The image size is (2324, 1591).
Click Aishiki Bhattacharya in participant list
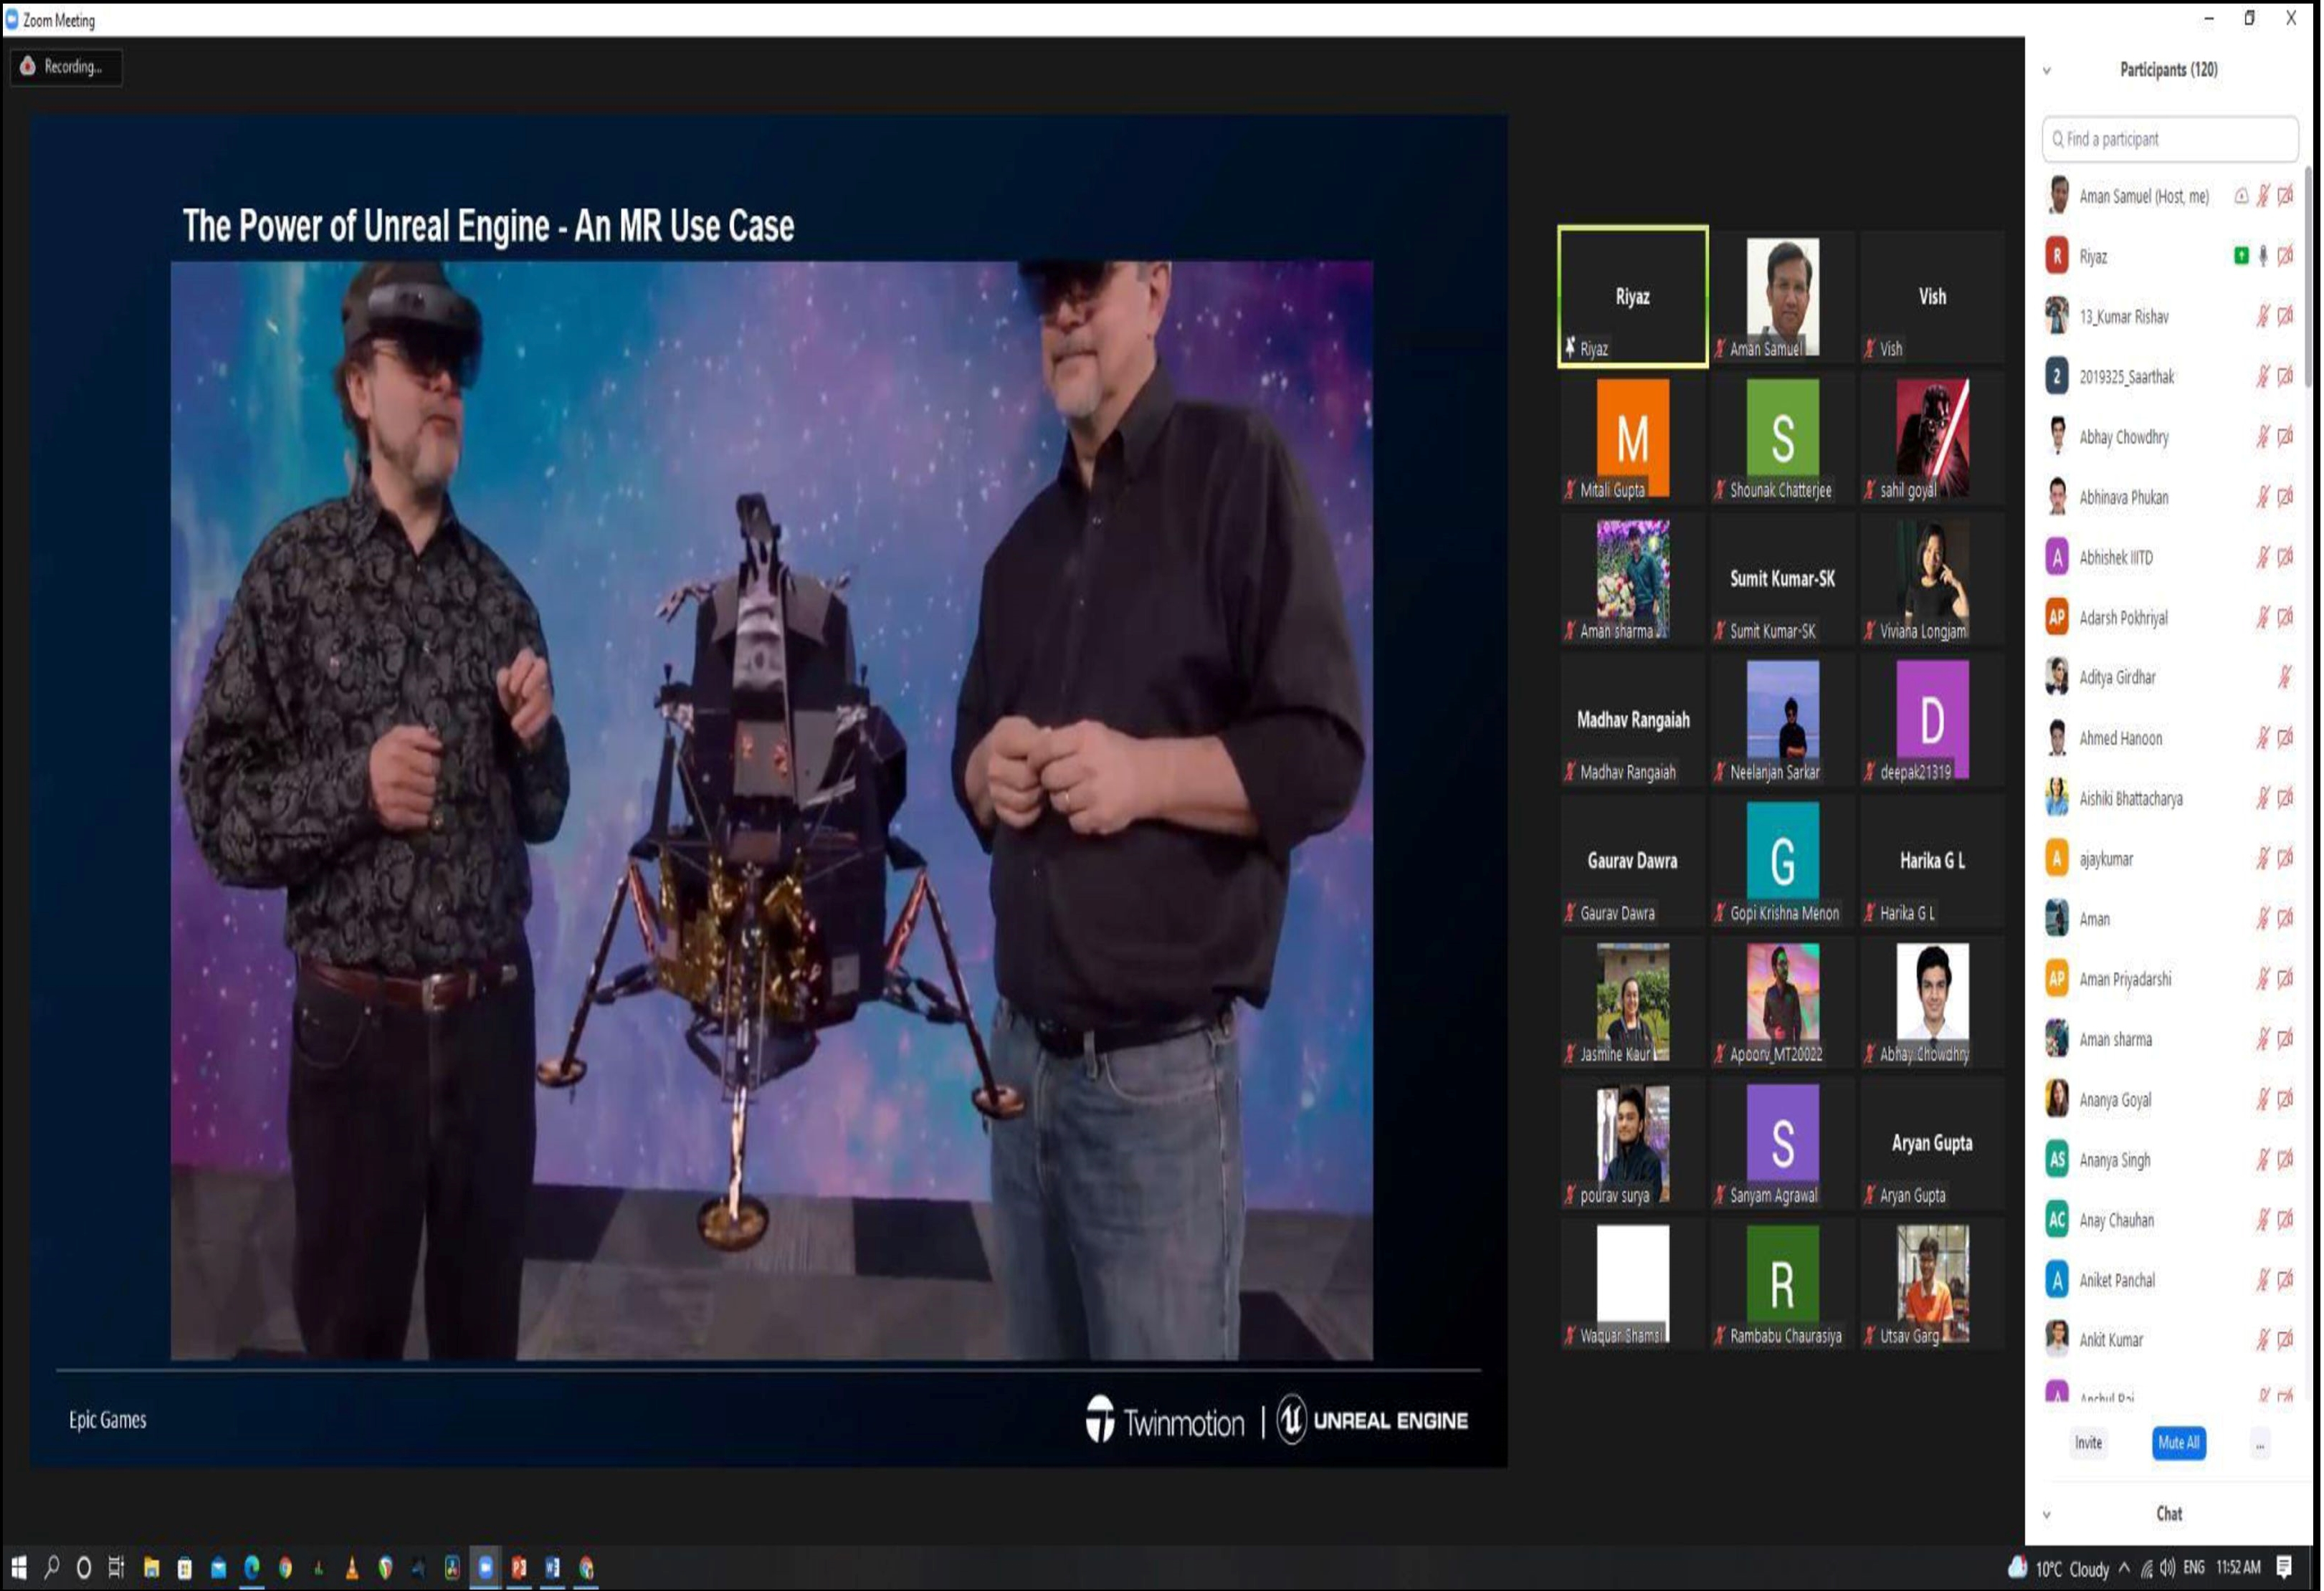tap(2170, 798)
